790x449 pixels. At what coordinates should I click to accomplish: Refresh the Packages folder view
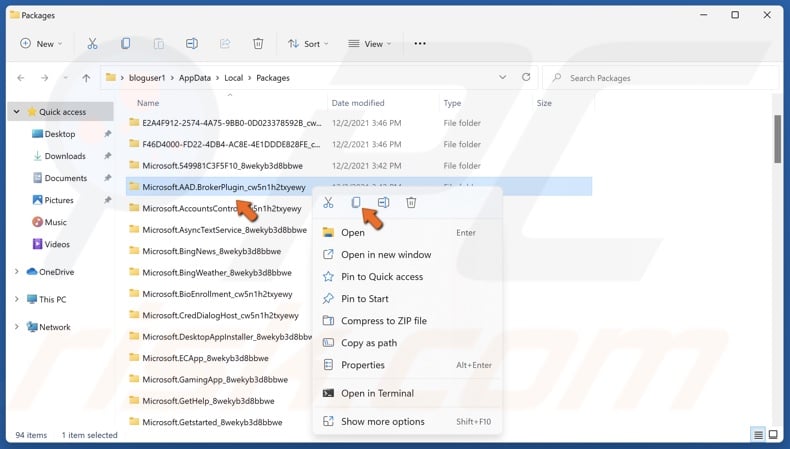click(x=526, y=77)
